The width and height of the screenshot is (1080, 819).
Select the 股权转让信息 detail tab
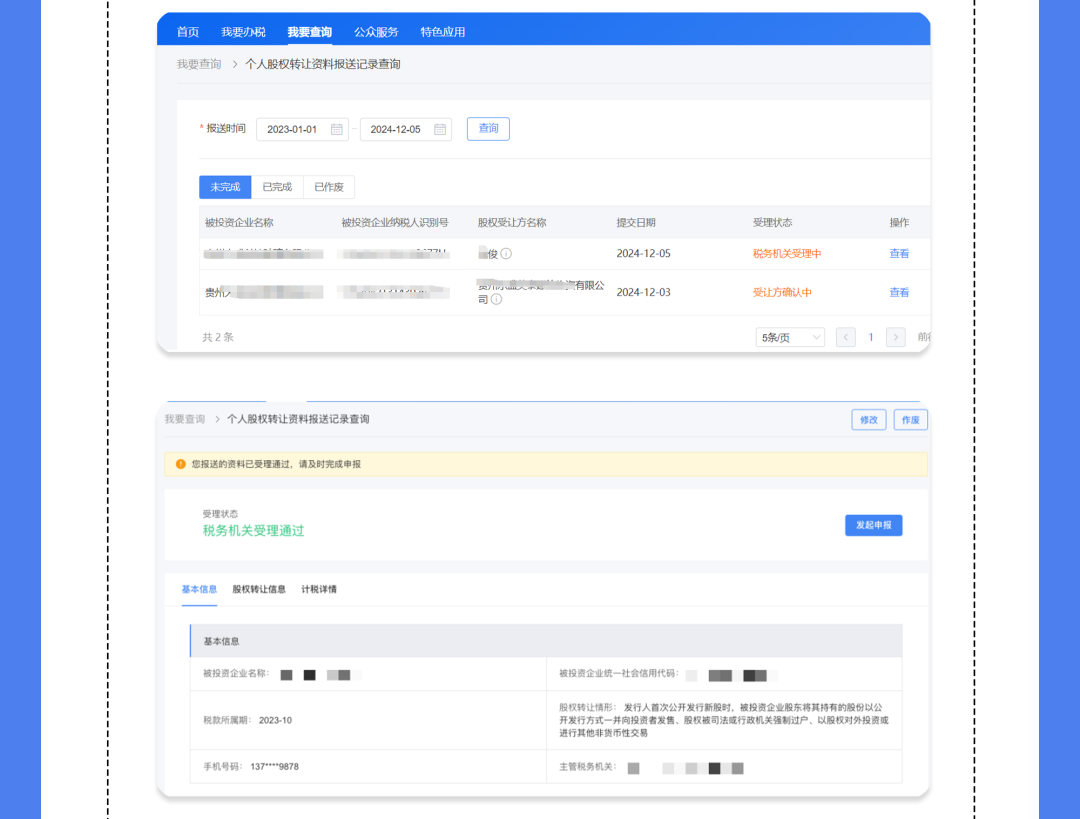click(x=259, y=590)
